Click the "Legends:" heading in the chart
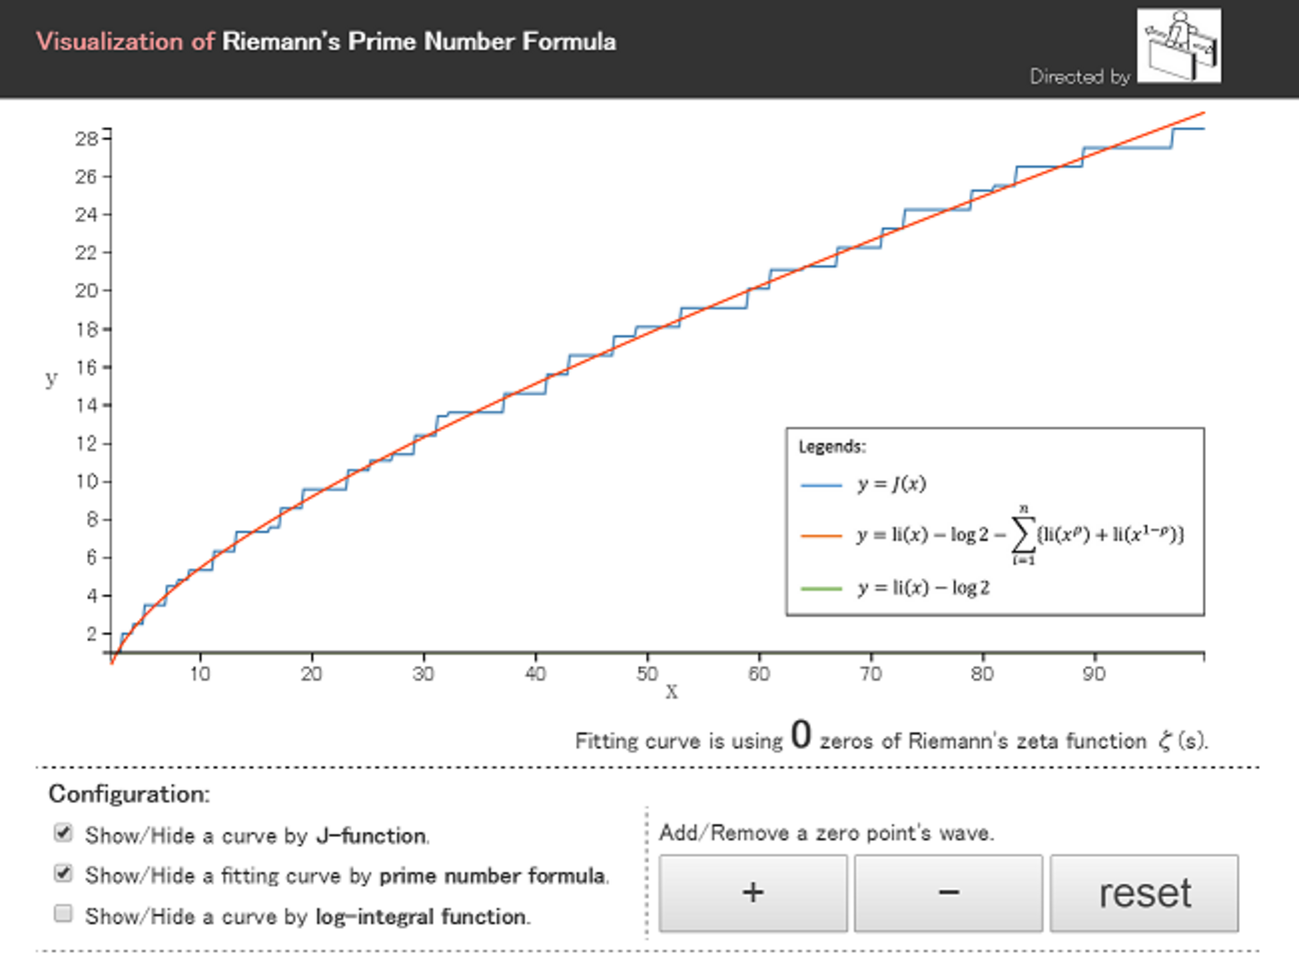This screenshot has height=978, width=1299. pyautogui.click(x=832, y=447)
